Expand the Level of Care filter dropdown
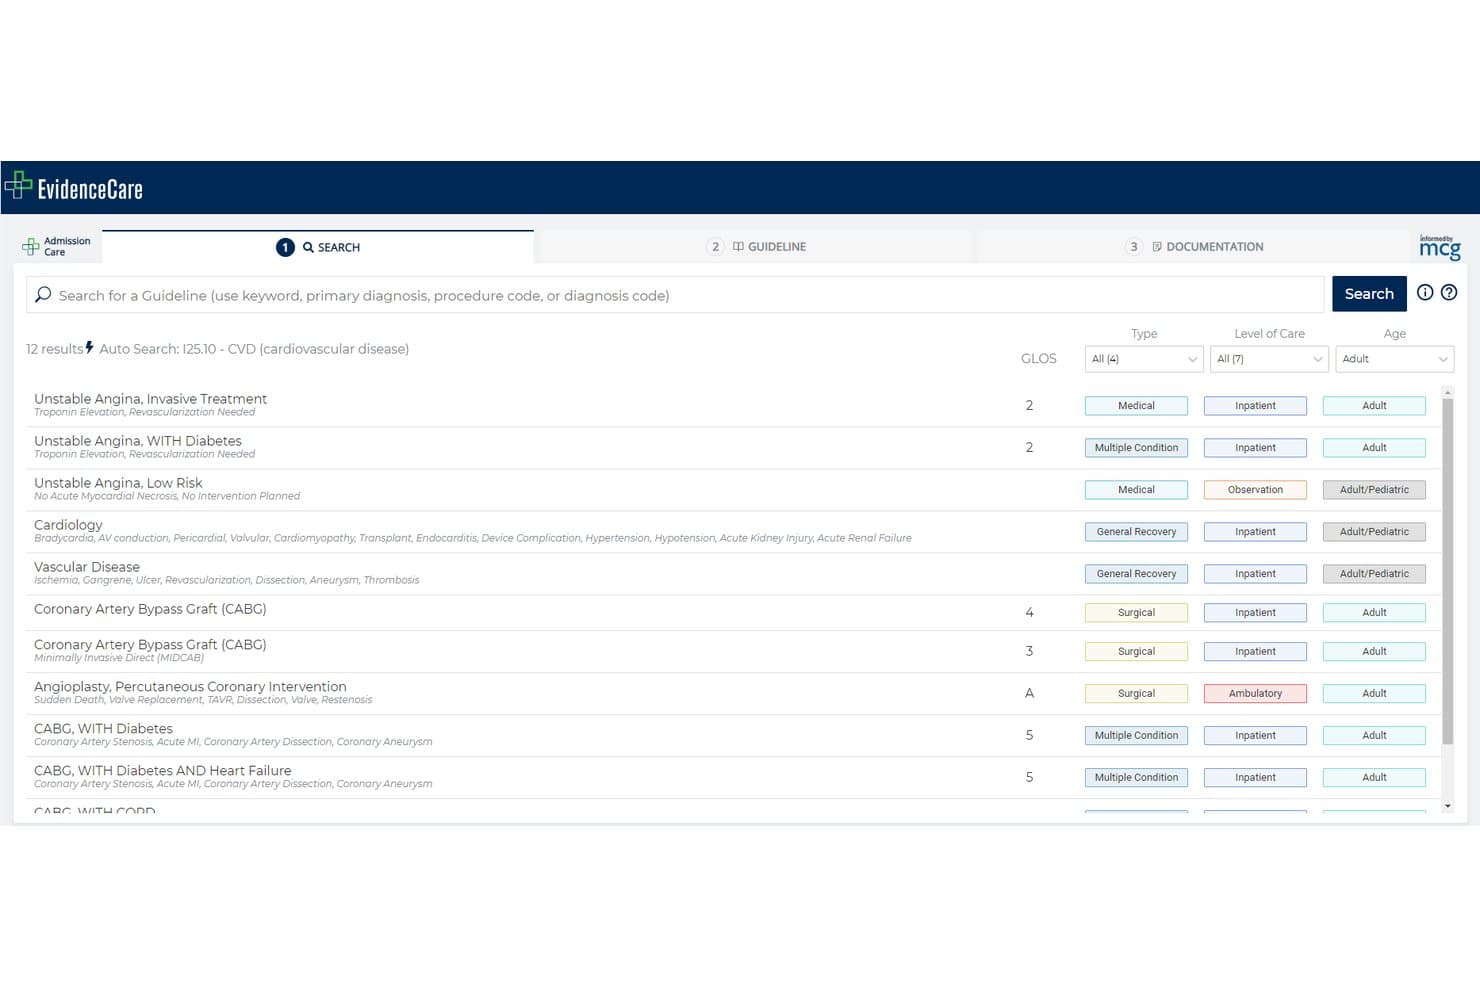The width and height of the screenshot is (1480, 987). point(1269,359)
